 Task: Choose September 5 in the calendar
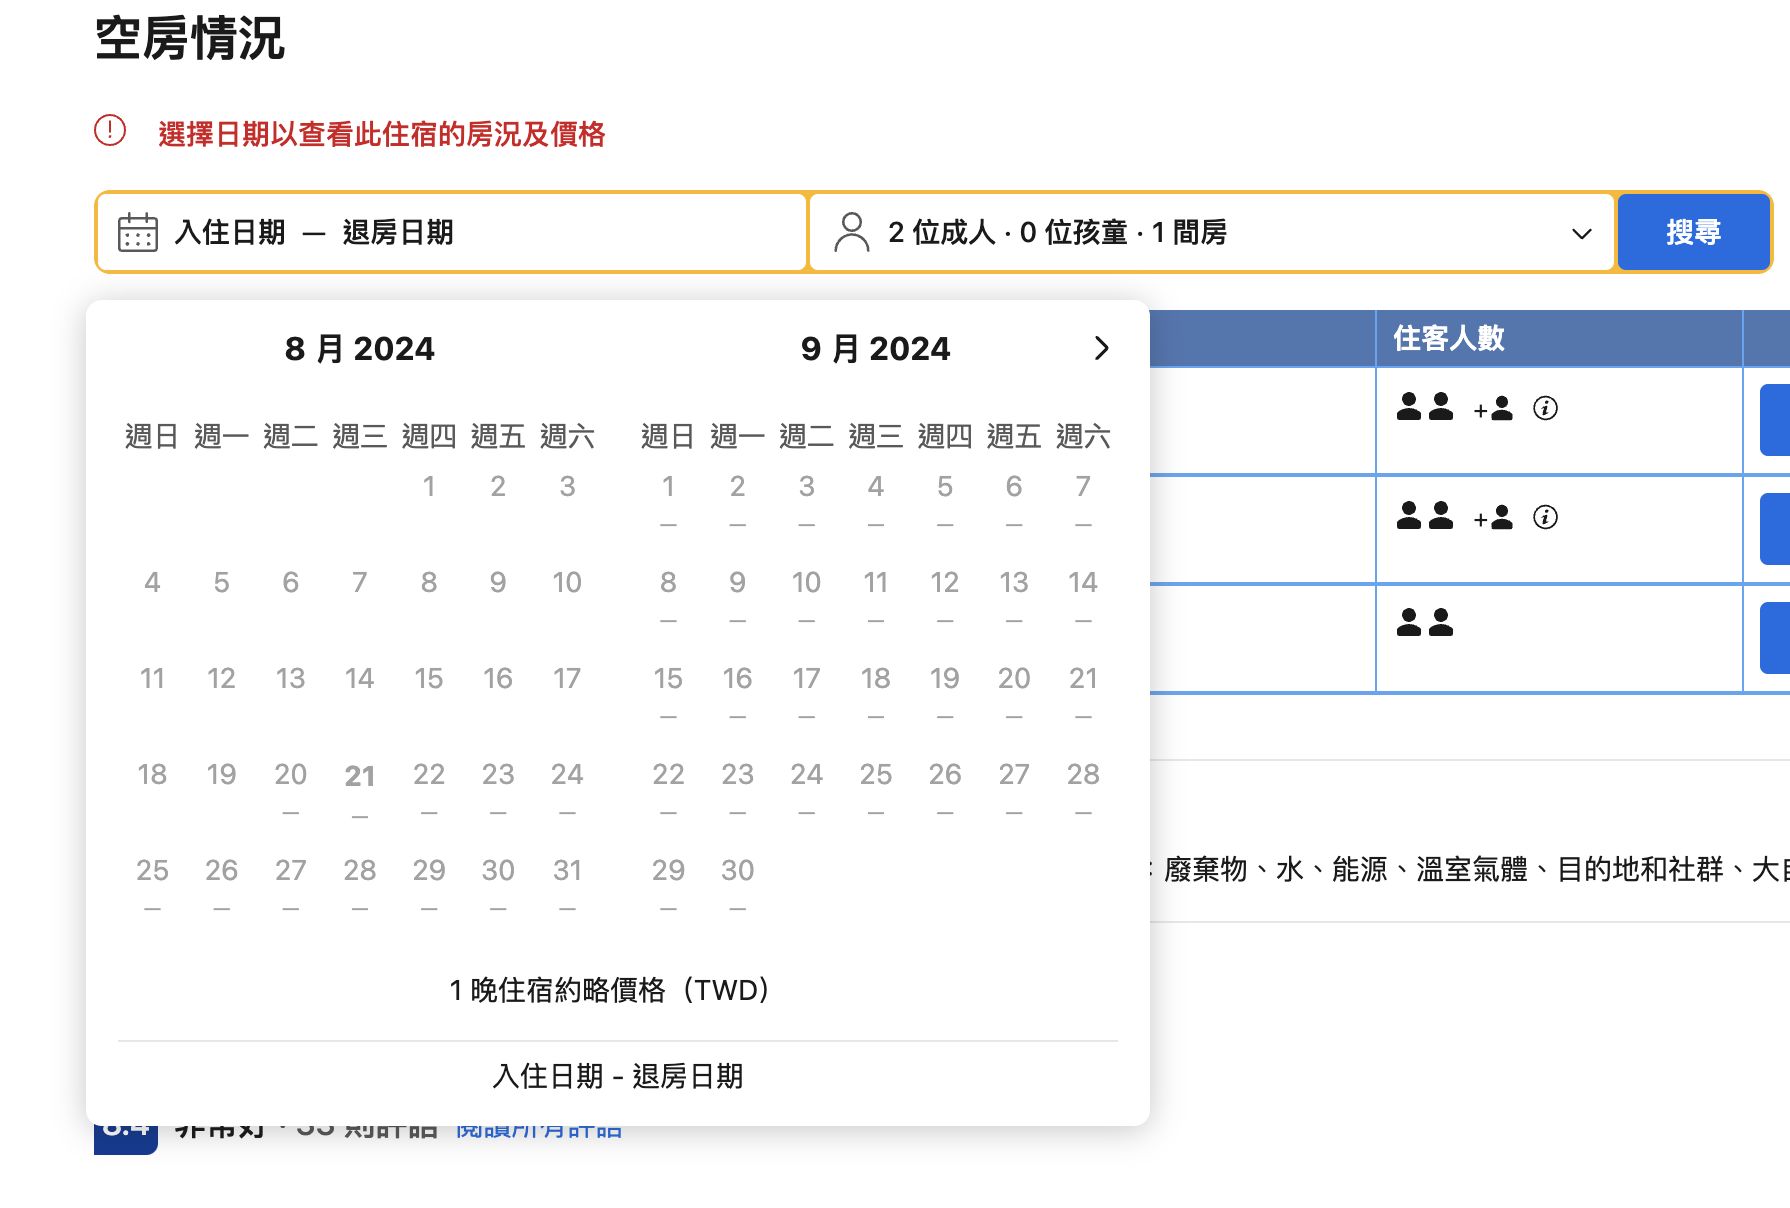click(945, 500)
